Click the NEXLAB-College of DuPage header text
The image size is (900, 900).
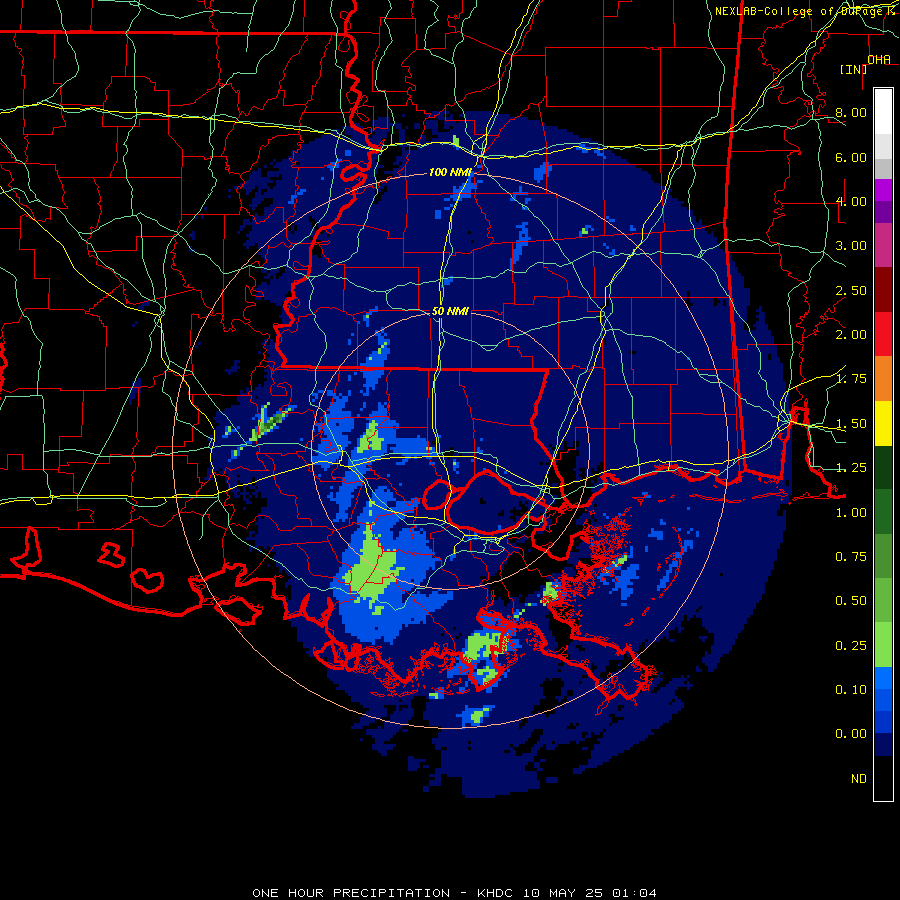[798, 11]
